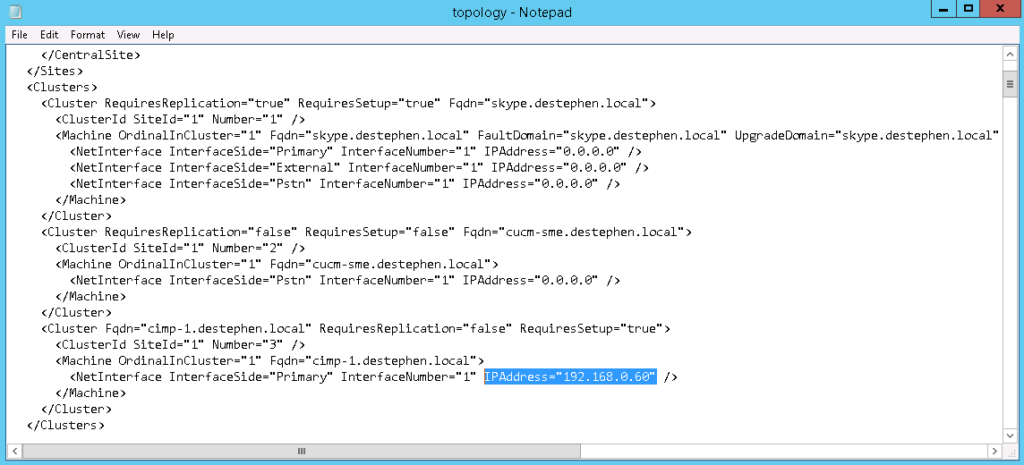Click the horizontal scrollbar left arrow
The image size is (1024, 465).
point(15,451)
